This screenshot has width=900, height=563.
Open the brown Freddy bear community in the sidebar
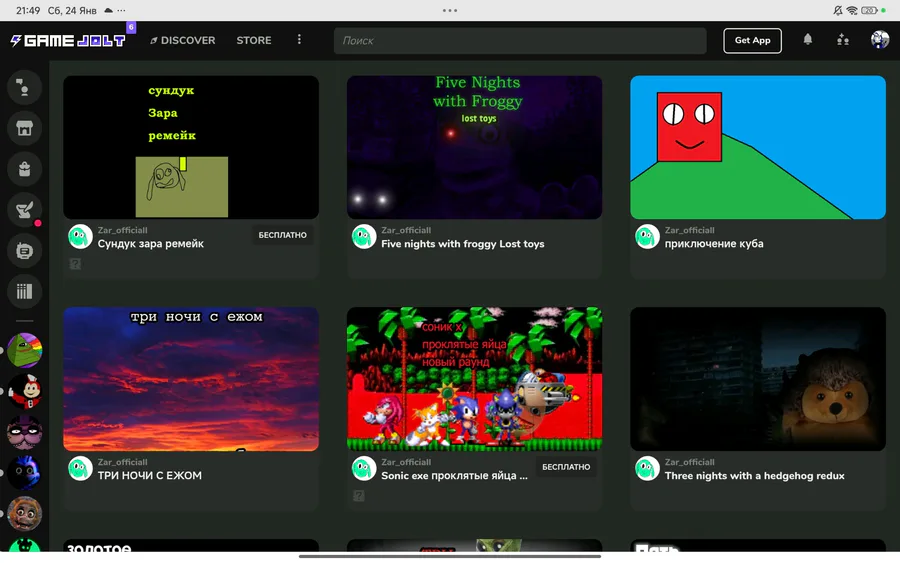point(24,514)
